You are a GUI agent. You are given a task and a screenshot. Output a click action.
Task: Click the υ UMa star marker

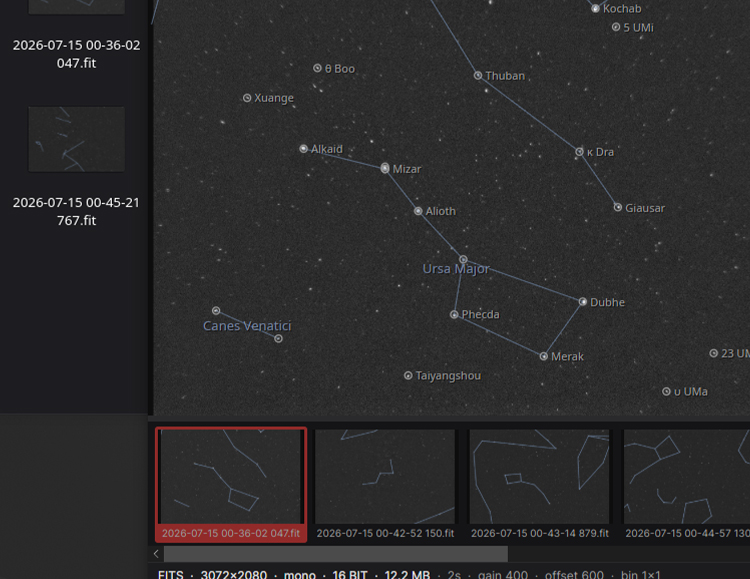click(666, 391)
